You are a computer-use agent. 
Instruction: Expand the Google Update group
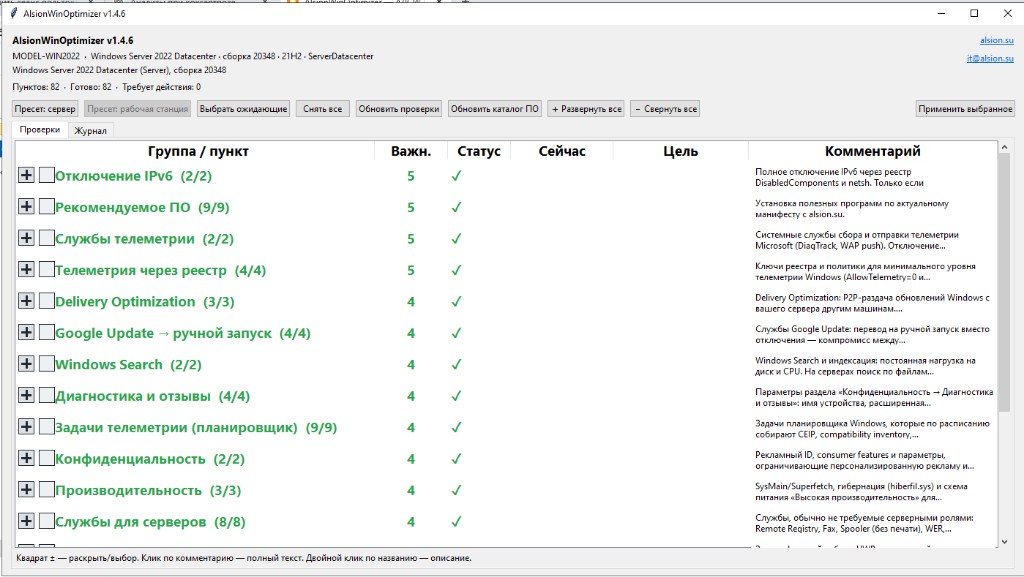[x=26, y=332]
